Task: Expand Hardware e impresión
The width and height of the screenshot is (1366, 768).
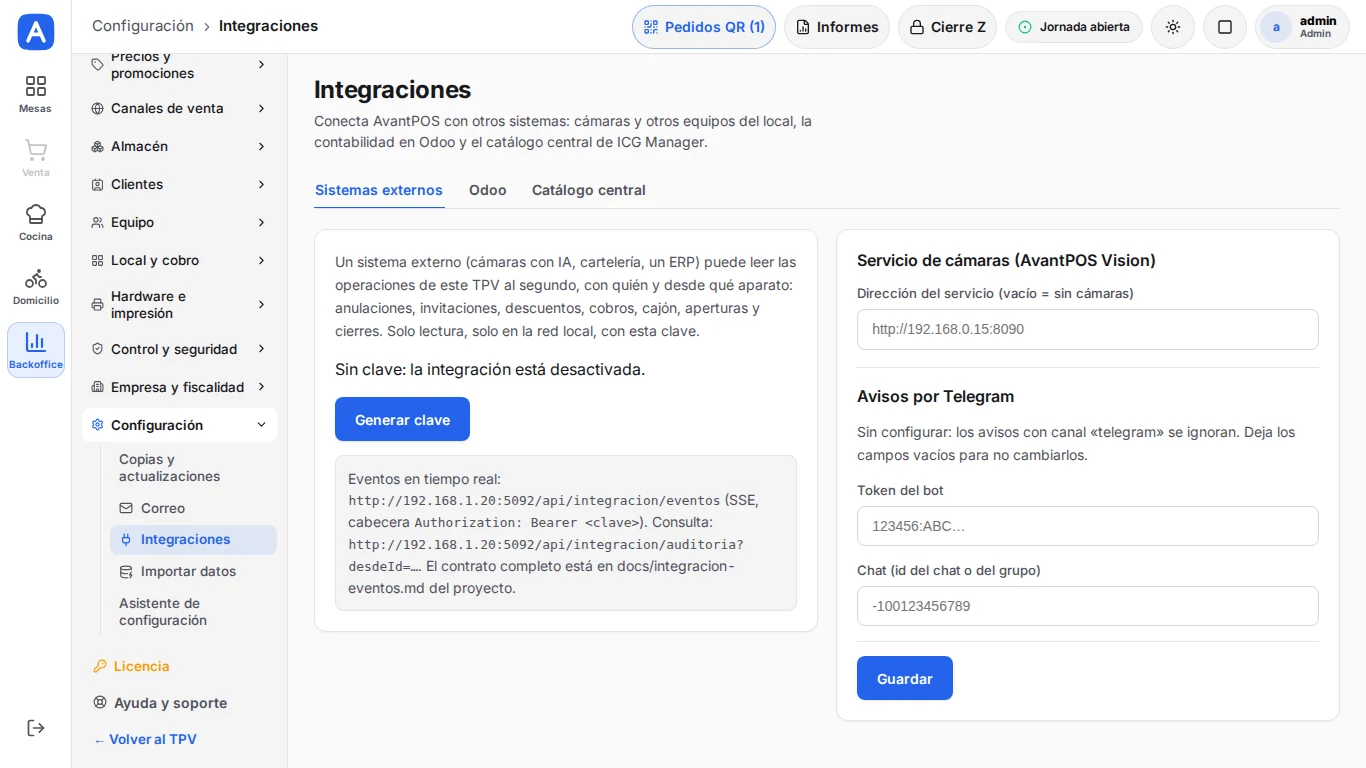Action: 179,305
